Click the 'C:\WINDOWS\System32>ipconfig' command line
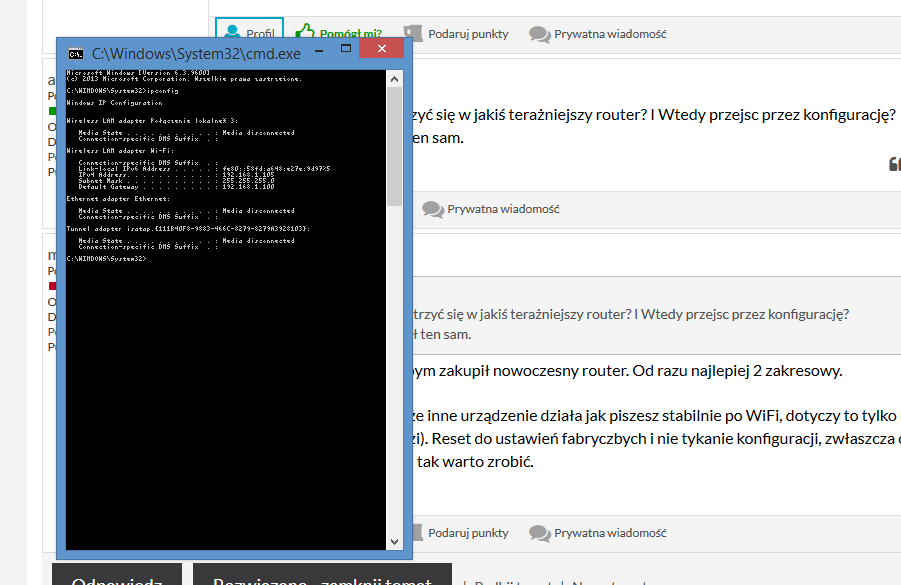The width and height of the screenshot is (901, 585). coord(122,91)
